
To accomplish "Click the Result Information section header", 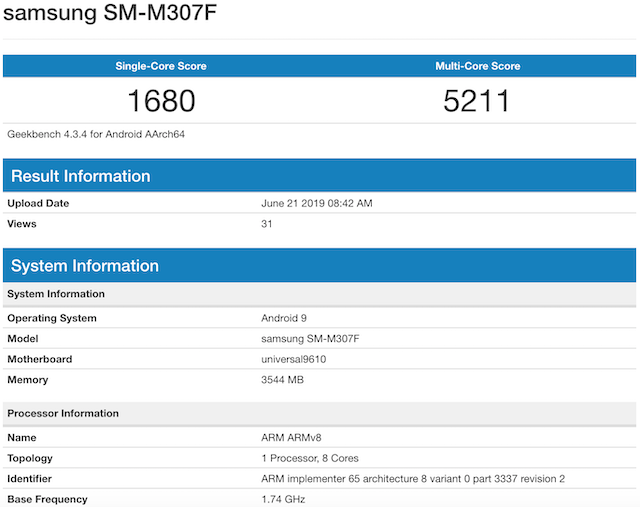I will (80, 176).
